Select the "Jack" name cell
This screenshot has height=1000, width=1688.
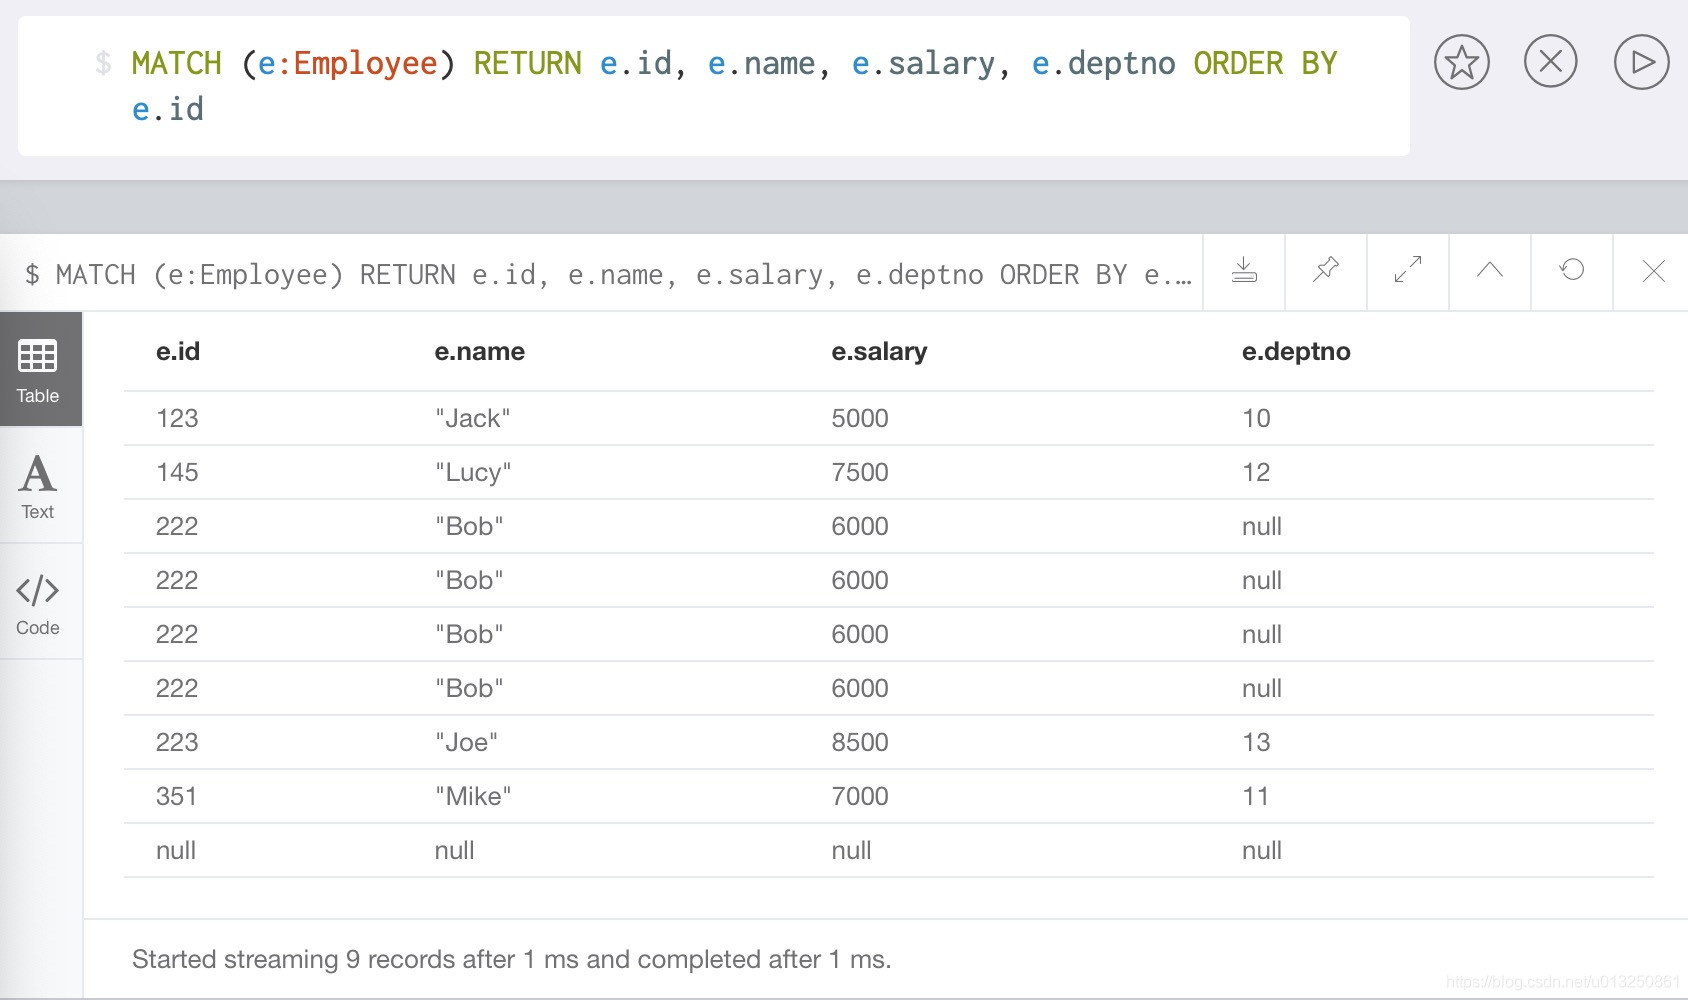click(x=473, y=418)
